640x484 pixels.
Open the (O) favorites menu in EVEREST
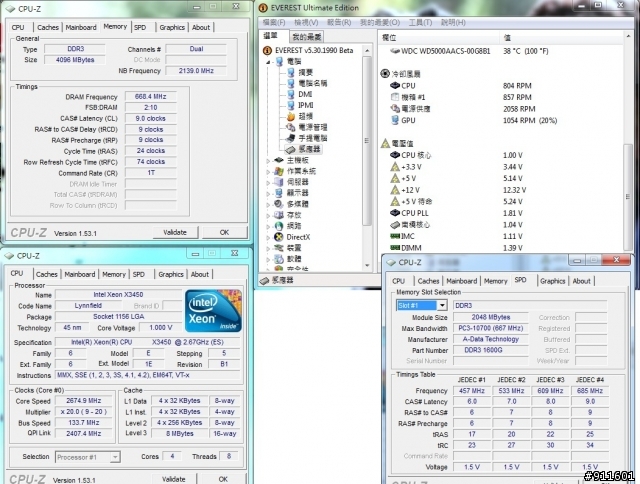tap(380, 22)
